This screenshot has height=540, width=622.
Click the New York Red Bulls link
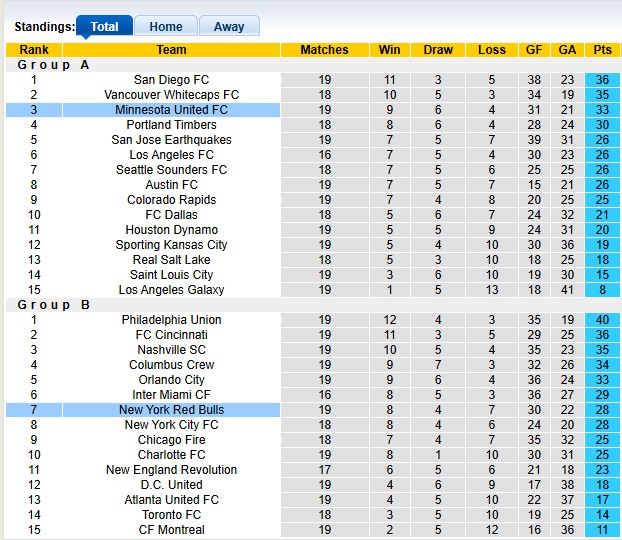coord(171,410)
